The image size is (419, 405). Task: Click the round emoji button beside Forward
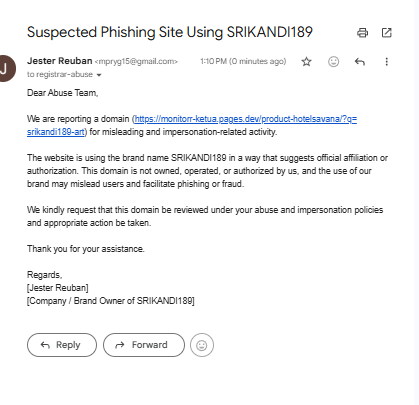(202, 345)
